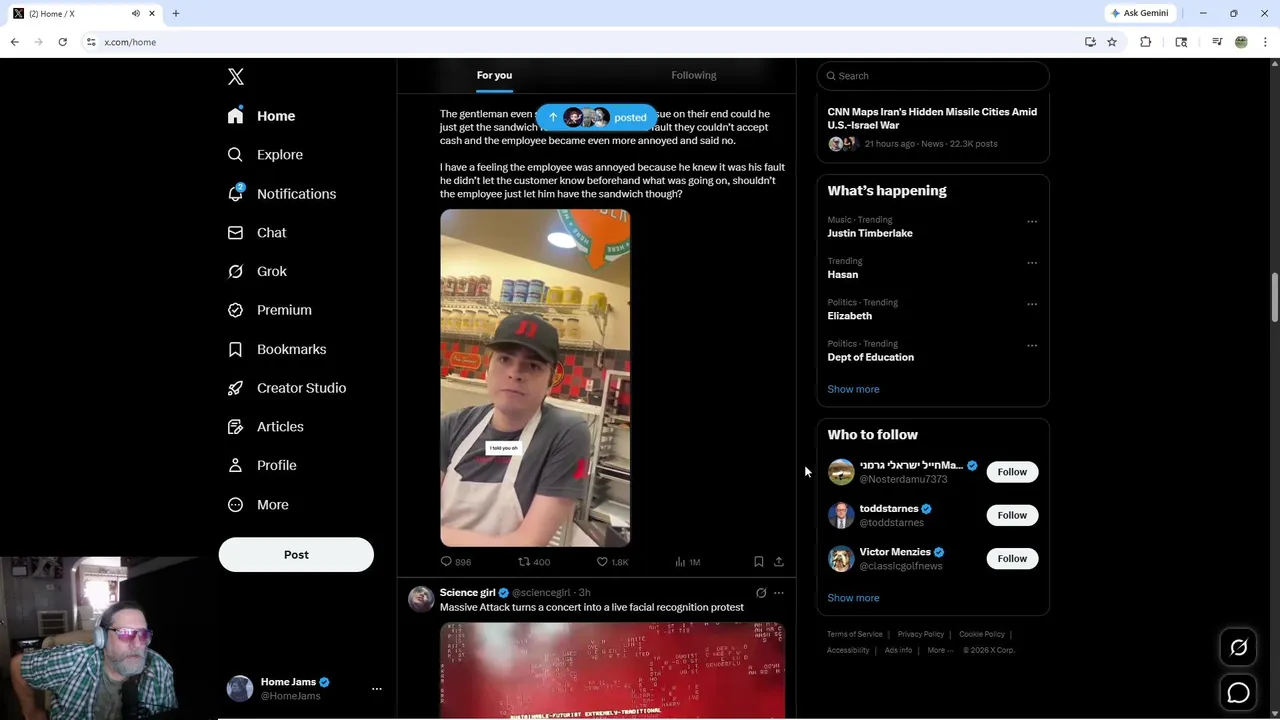Image resolution: width=1280 pixels, height=720 pixels.
Task: Go to Profile page
Action: click(x=263, y=465)
